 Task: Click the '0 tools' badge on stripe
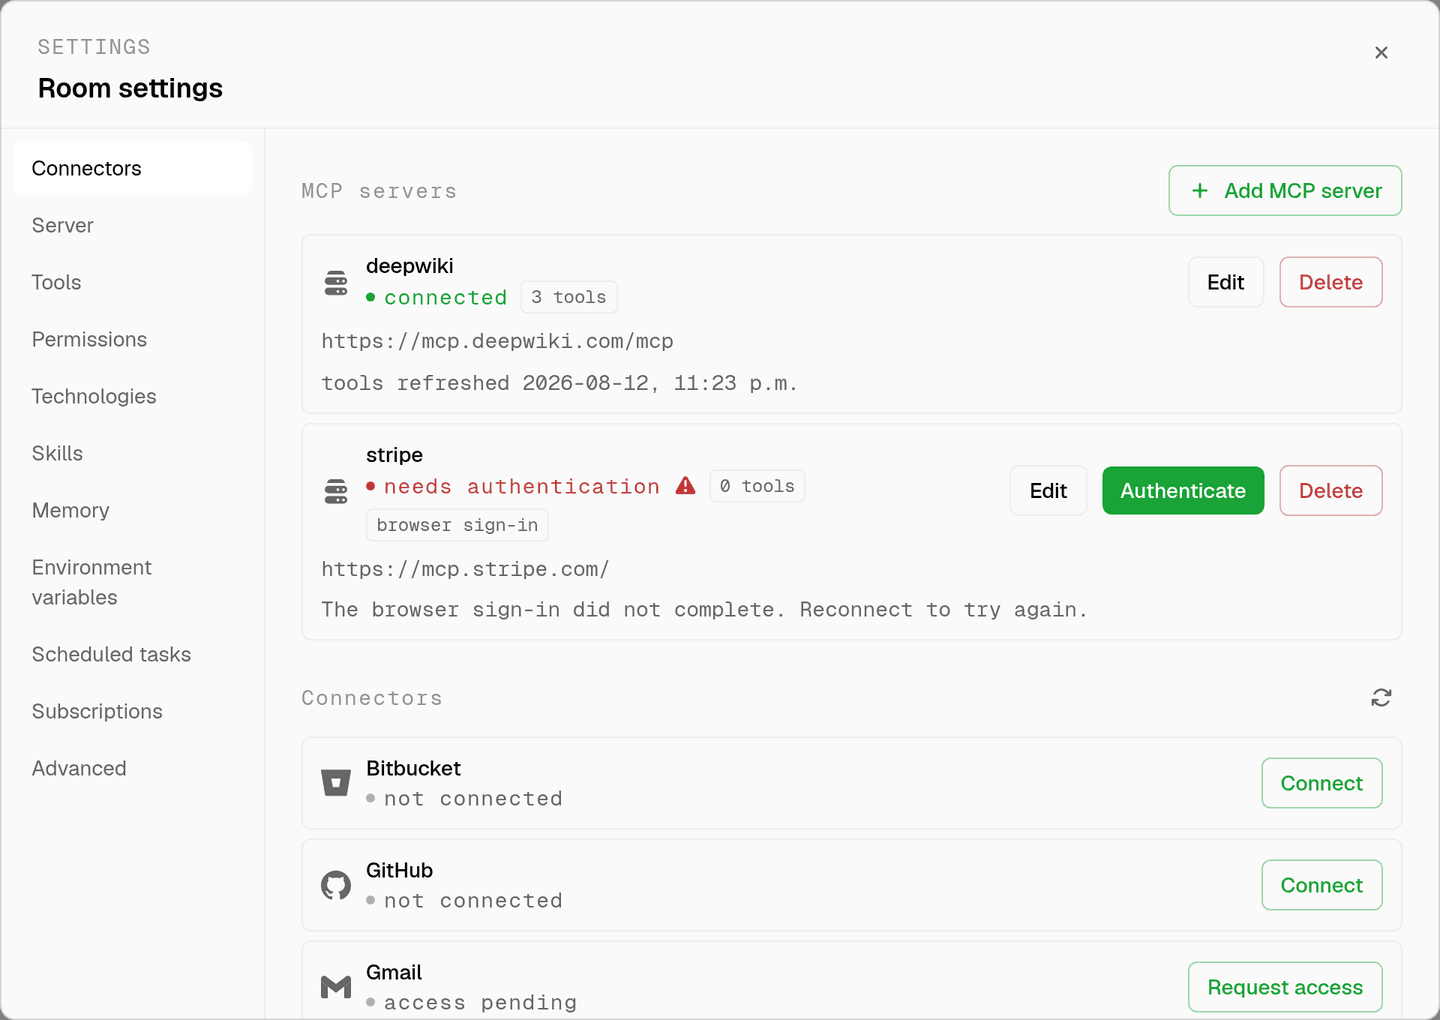(757, 486)
